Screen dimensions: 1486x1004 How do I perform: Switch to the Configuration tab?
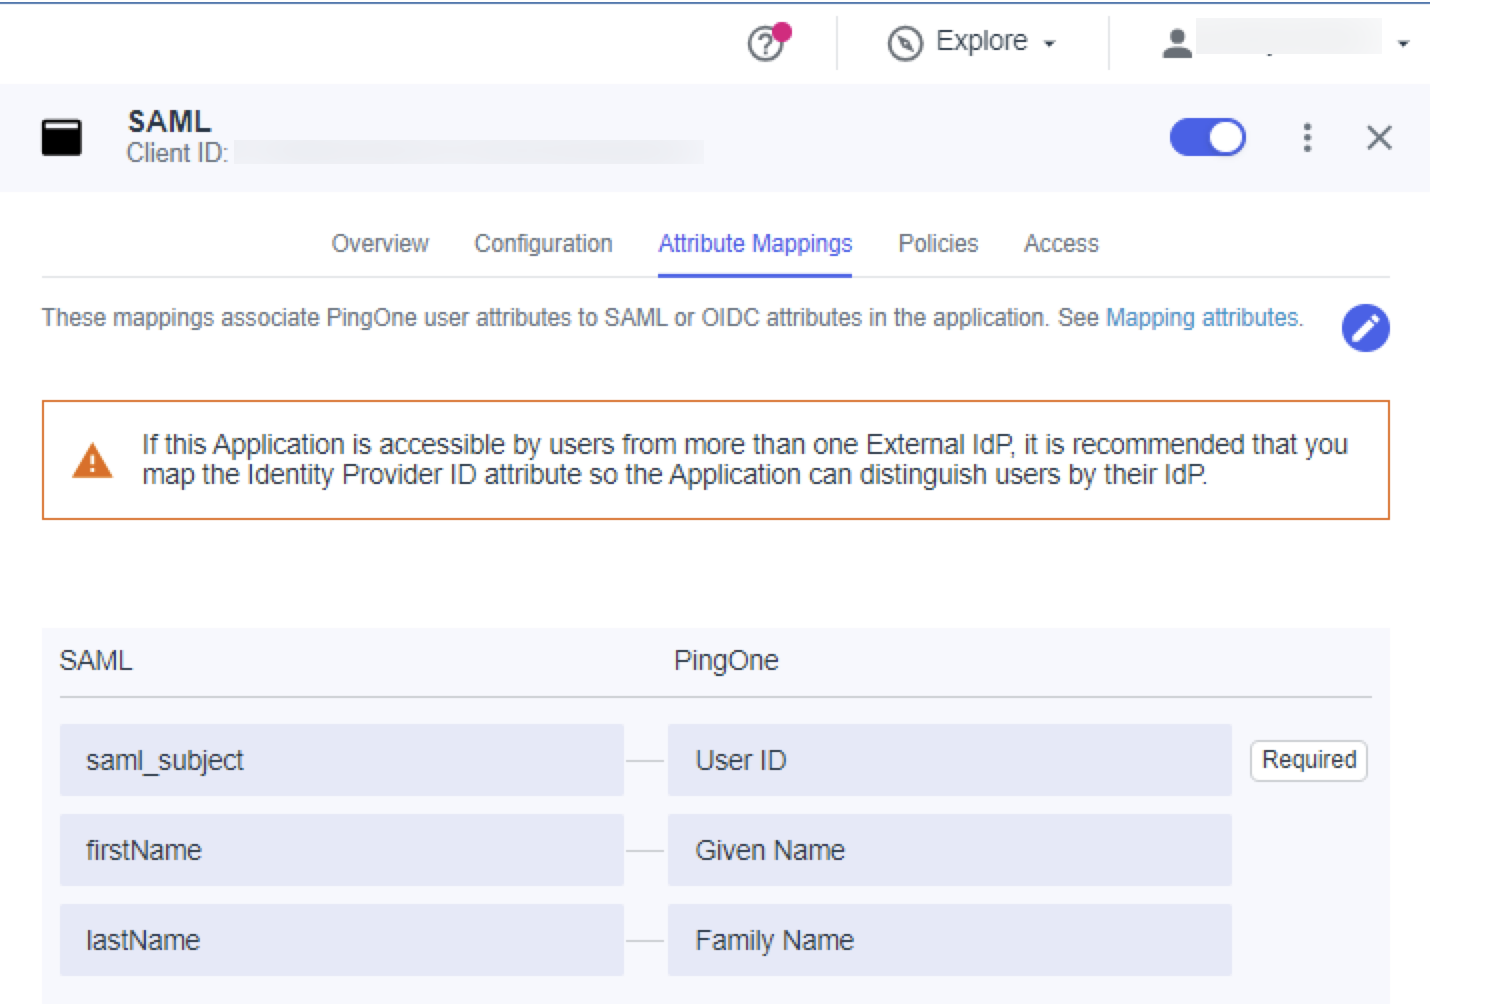pos(543,244)
